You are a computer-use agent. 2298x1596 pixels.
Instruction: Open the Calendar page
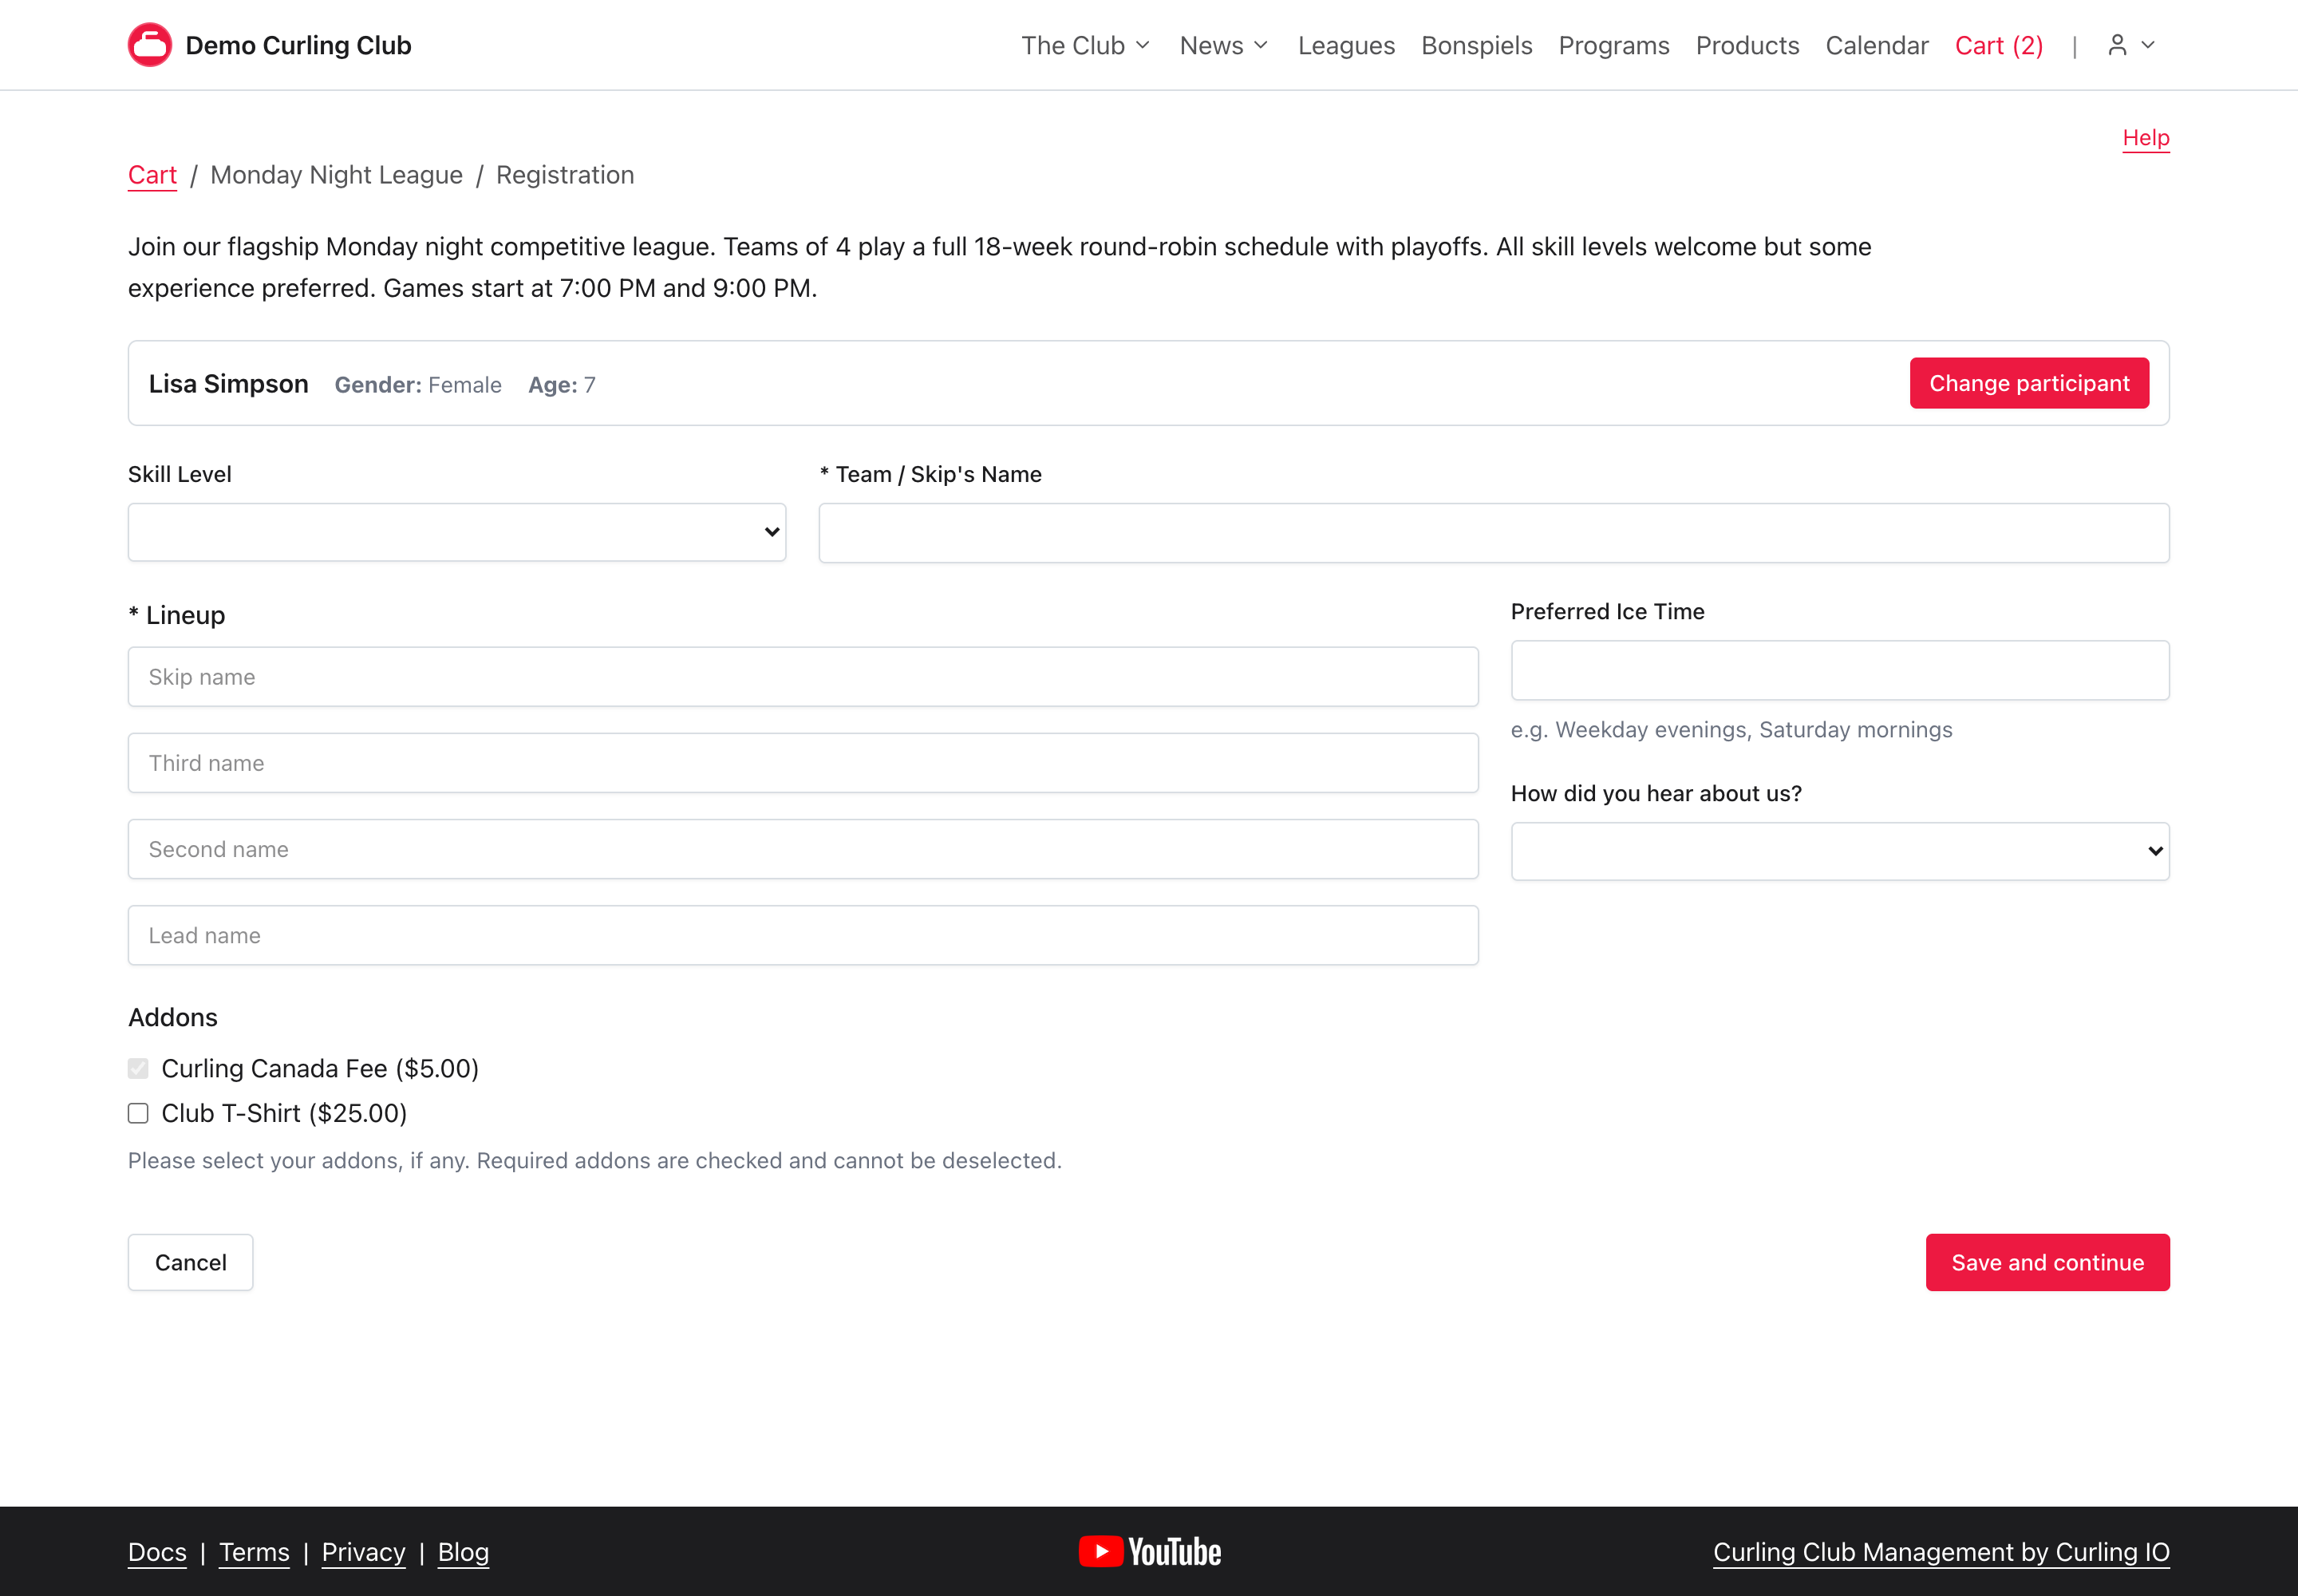coord(1876,45)
